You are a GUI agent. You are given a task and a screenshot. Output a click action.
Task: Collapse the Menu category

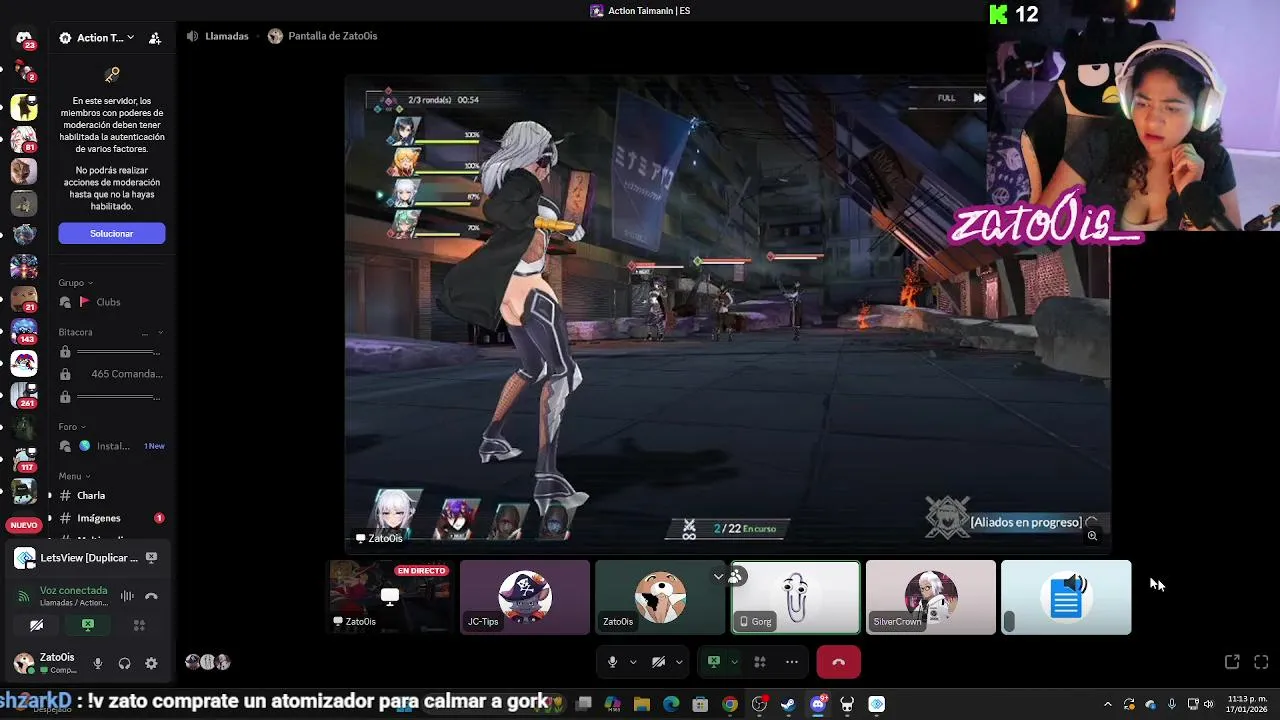click(x=74, y=476)
